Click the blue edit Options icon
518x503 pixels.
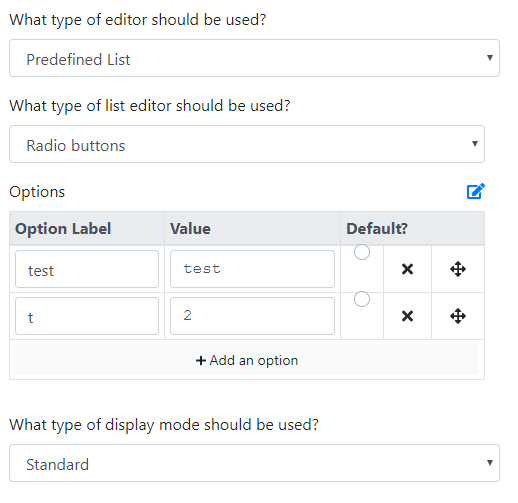(x=476, y=191)
